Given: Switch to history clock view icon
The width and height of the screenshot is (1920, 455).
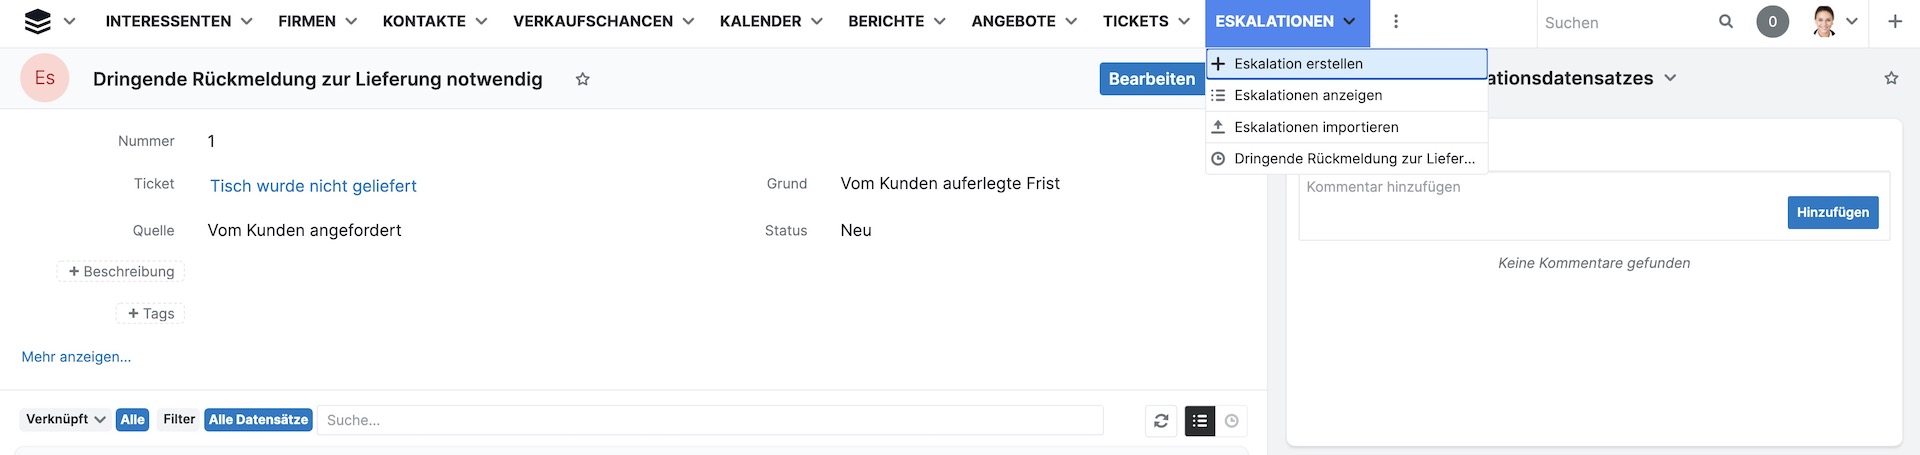Looking at the screenshot, I should click(1232, 421).
